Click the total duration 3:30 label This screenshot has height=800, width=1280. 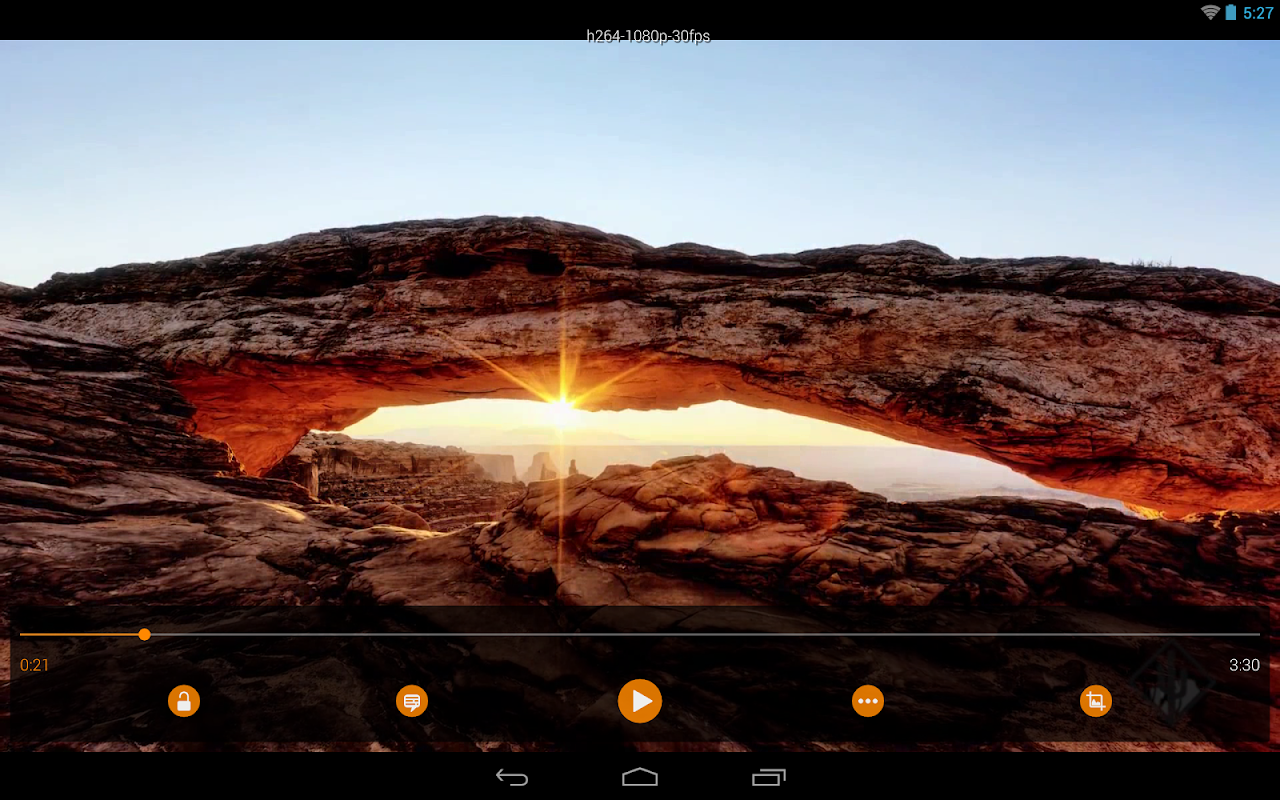pos(1244,665)
